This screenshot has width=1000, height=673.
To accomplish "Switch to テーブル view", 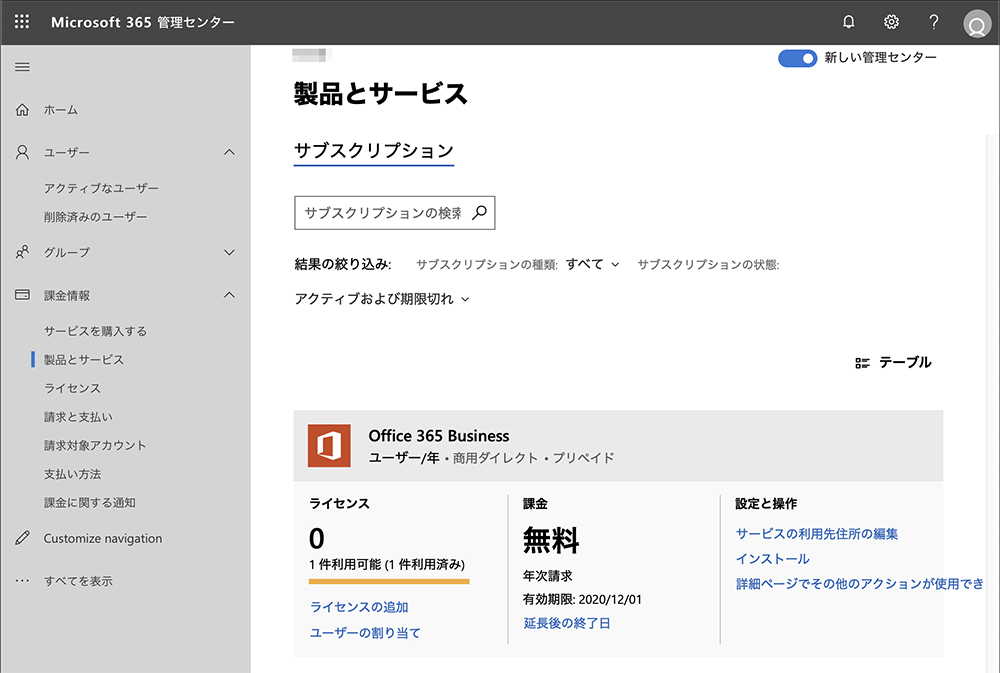I will tap(904, 362).
